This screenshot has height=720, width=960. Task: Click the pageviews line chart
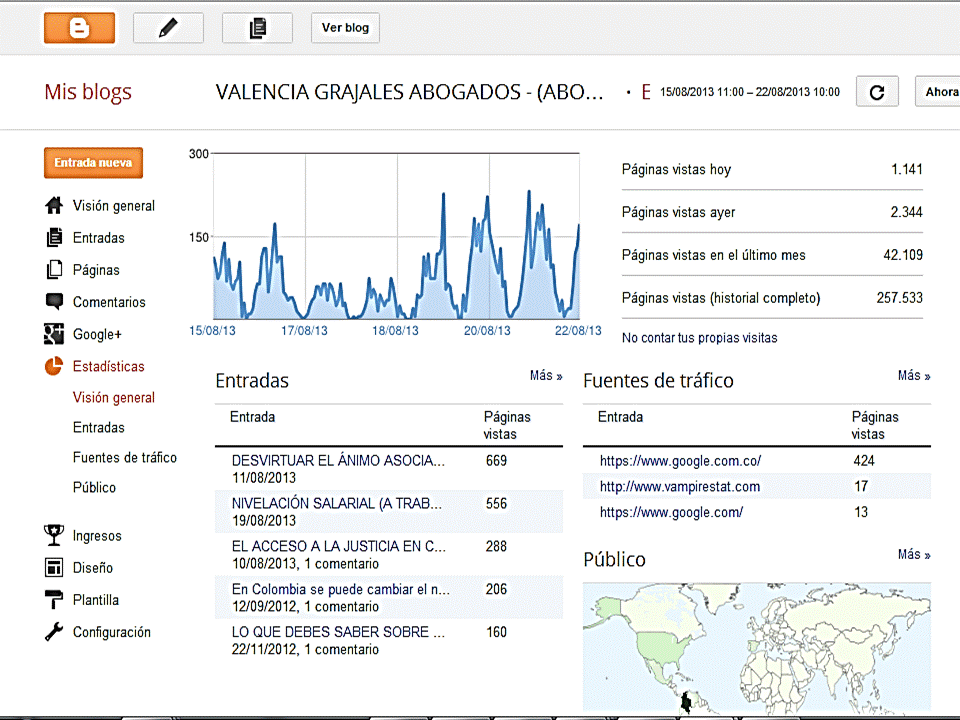tap(396, 236)
